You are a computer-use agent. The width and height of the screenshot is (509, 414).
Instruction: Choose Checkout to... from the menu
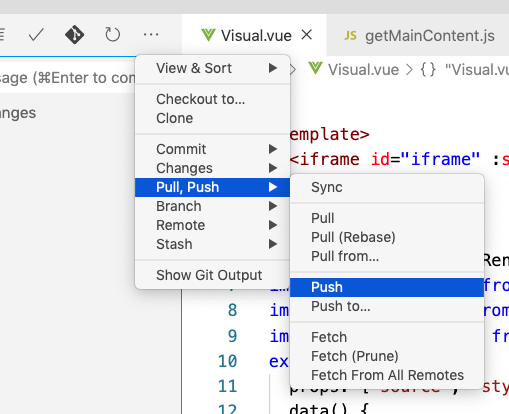213,99
